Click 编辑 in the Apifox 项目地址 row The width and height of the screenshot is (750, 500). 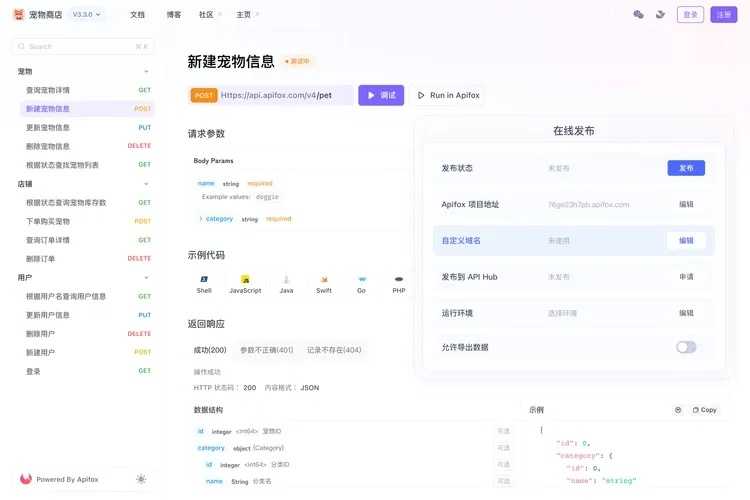(x=686, y=204)
